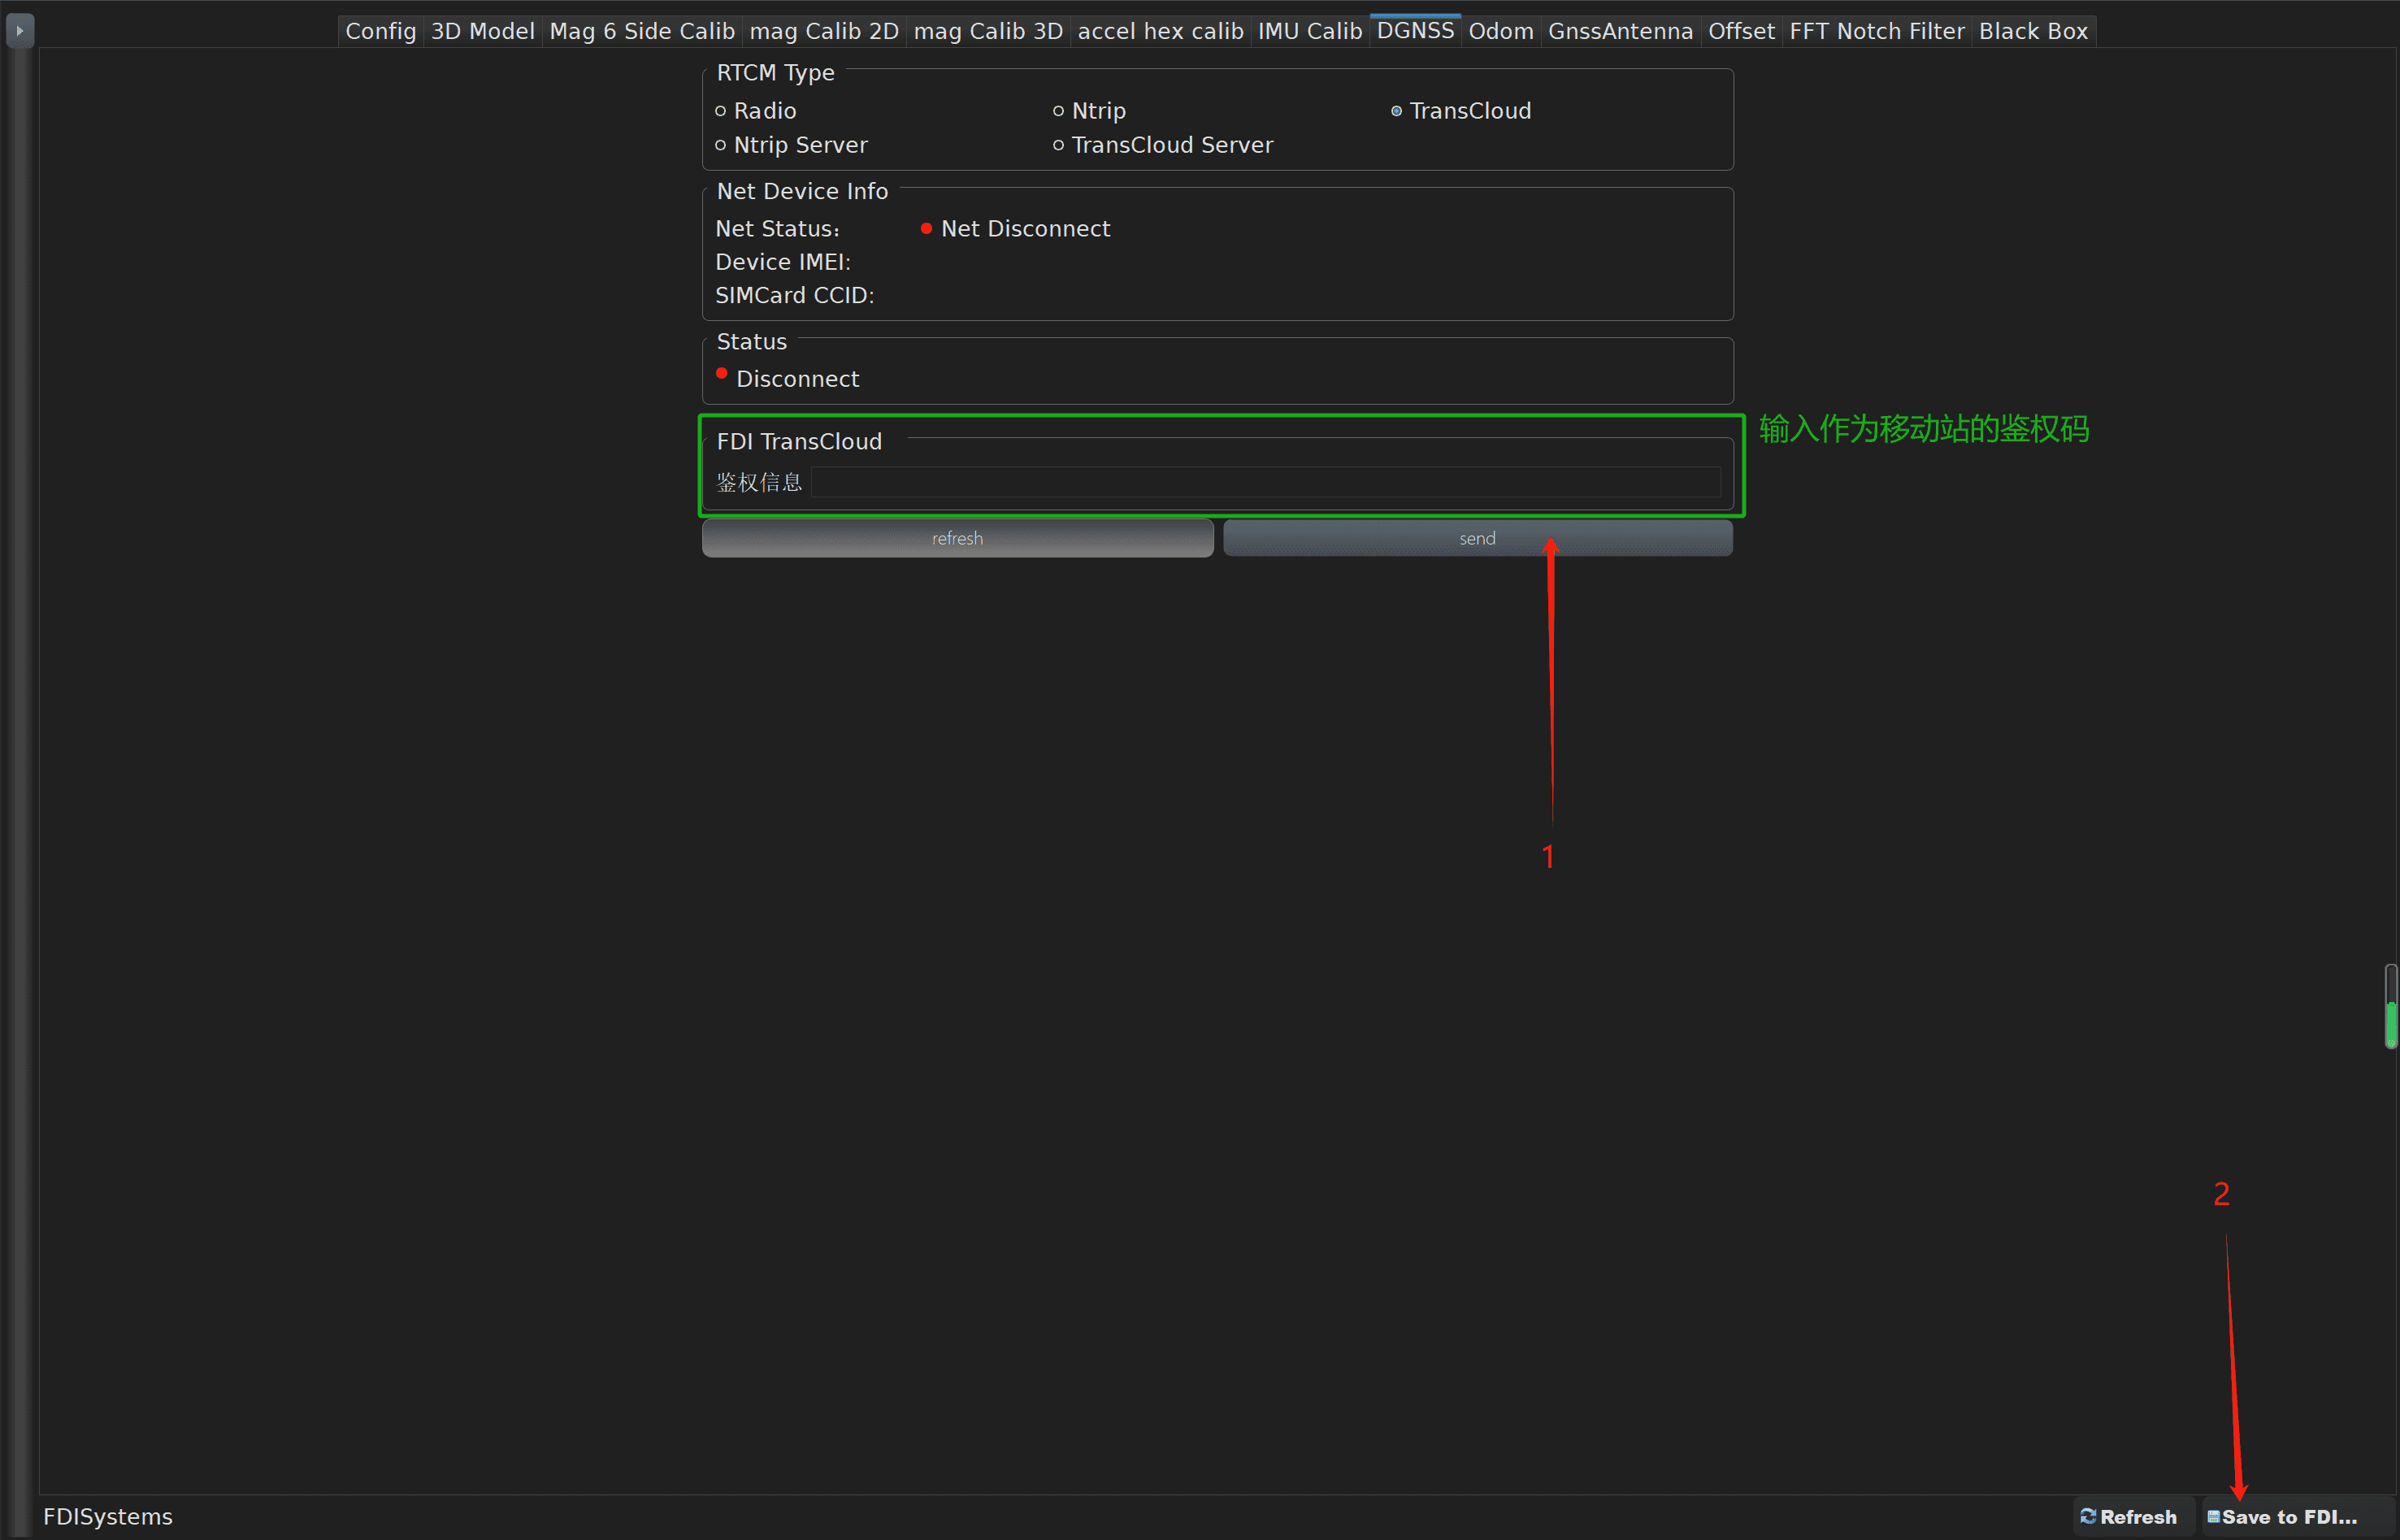This screenshot has width=2400, height=1540.
Task: Open the 3D Model tab
Action: click(x=482, y=31)
